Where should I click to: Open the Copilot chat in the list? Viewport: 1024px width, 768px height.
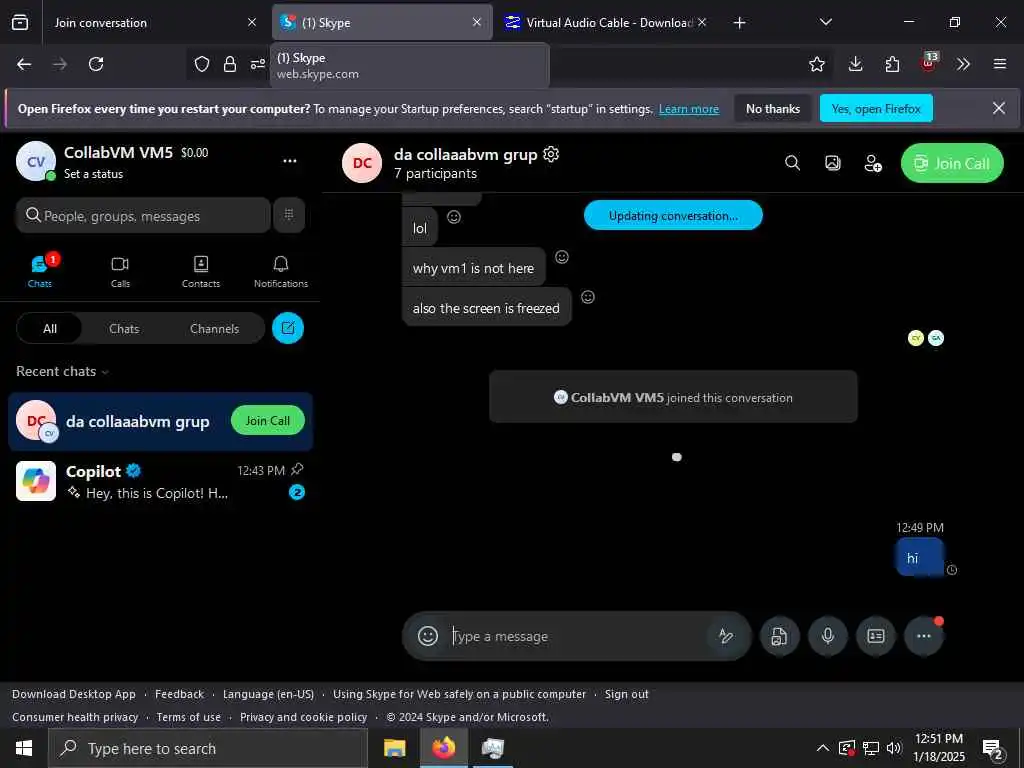pyautogui.click(x=160, y=481)
